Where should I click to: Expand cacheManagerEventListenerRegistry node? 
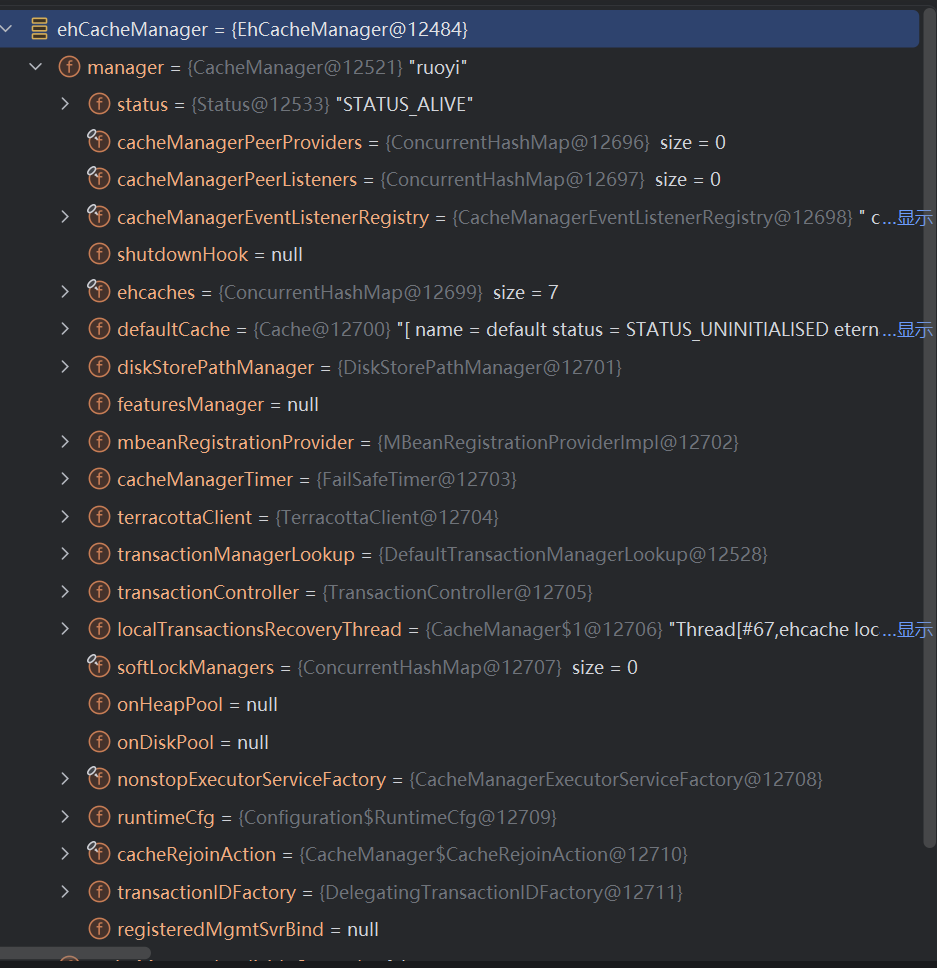(x=65, y=217)
